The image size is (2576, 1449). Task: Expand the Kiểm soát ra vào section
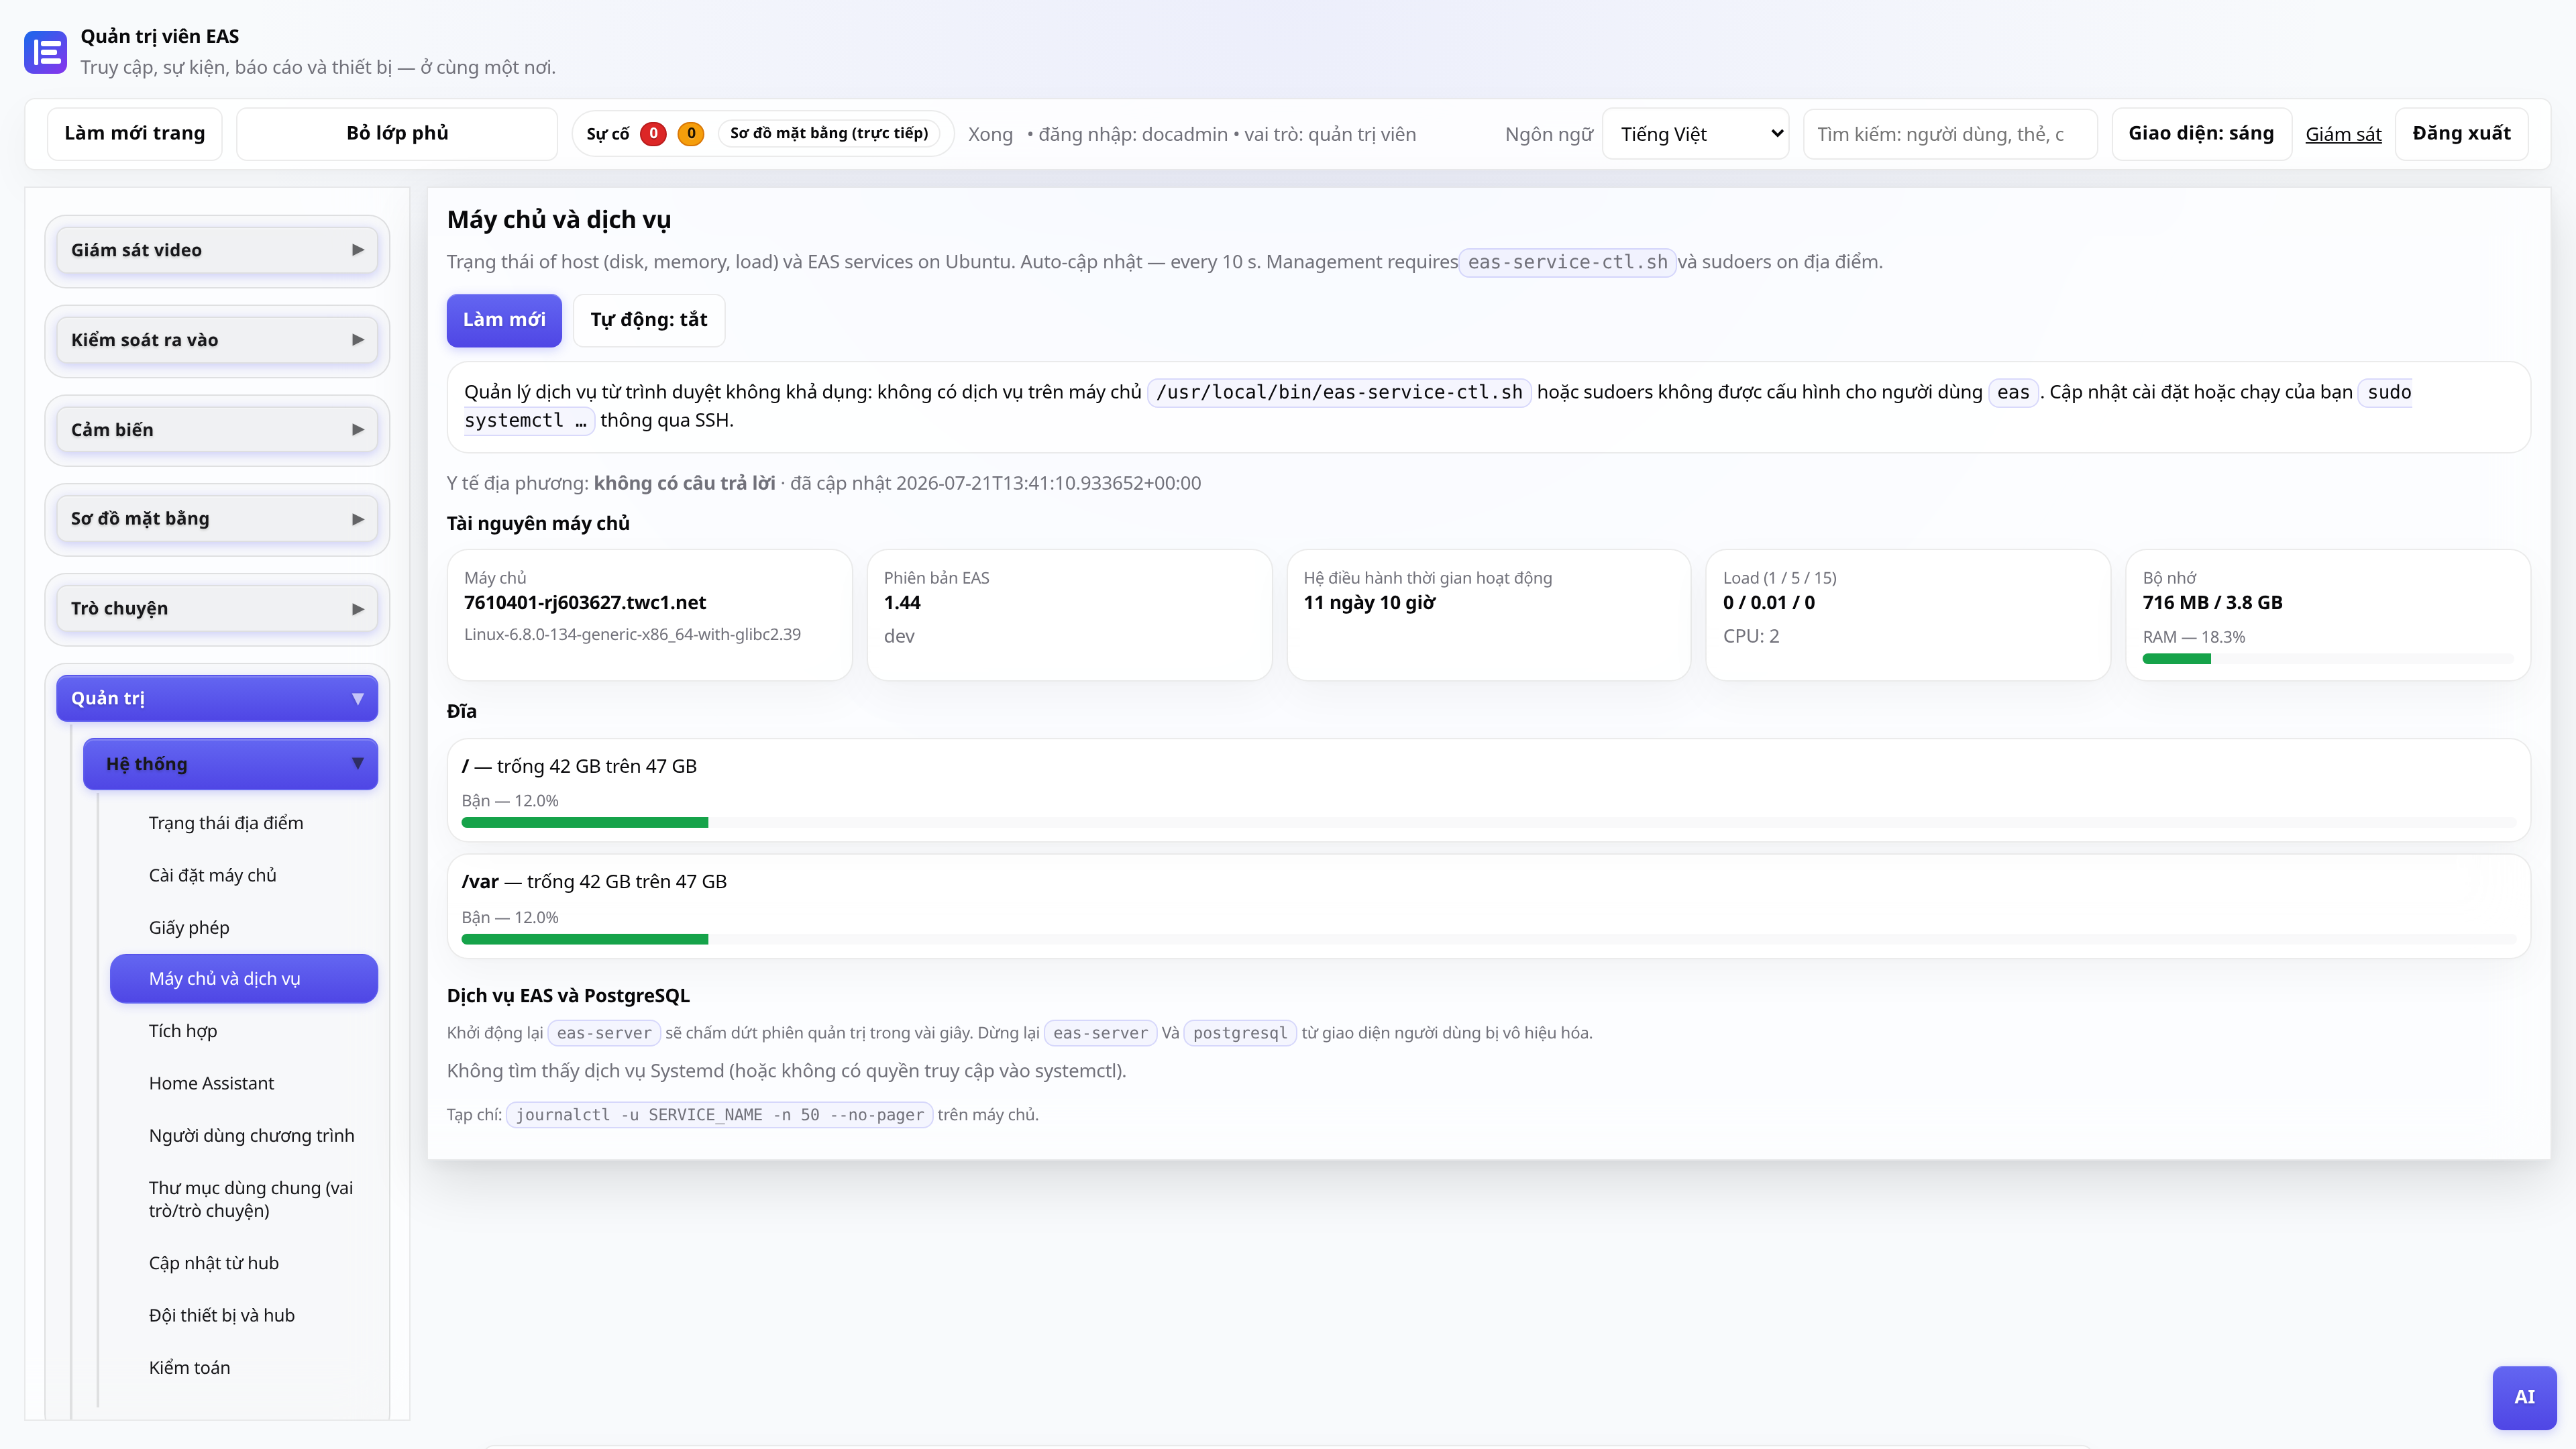[x=217, y=340]
